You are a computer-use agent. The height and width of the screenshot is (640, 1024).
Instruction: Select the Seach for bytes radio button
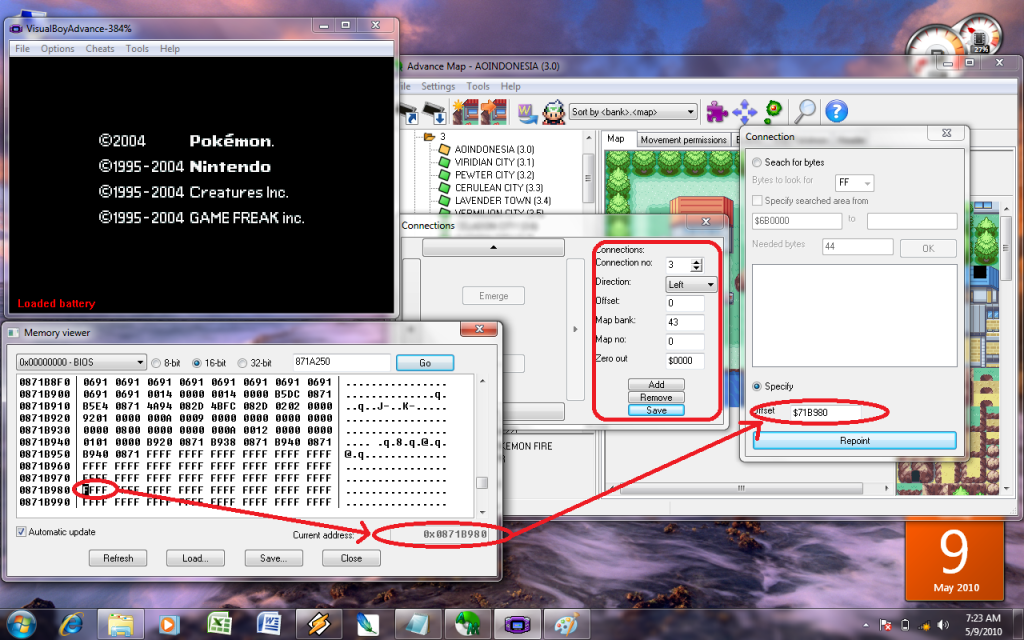(757, 163)
